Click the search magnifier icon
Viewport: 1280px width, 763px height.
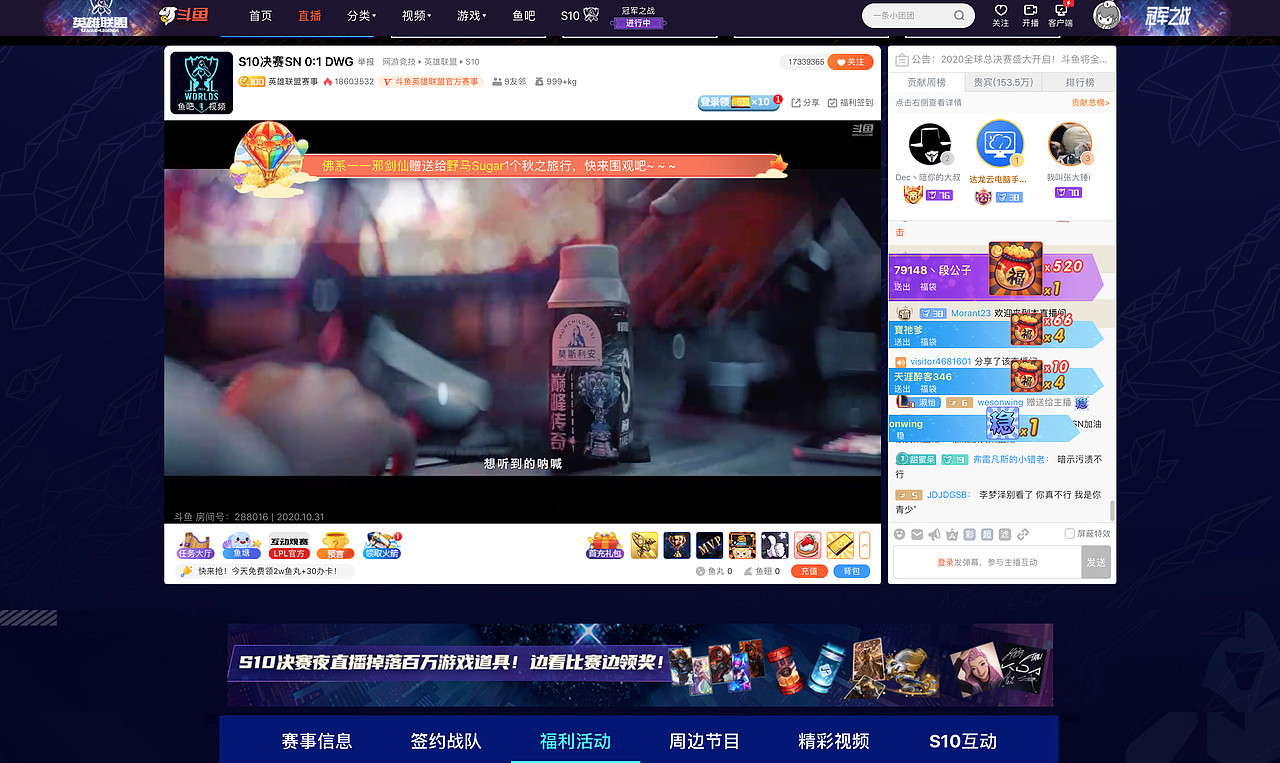[959, 16]
